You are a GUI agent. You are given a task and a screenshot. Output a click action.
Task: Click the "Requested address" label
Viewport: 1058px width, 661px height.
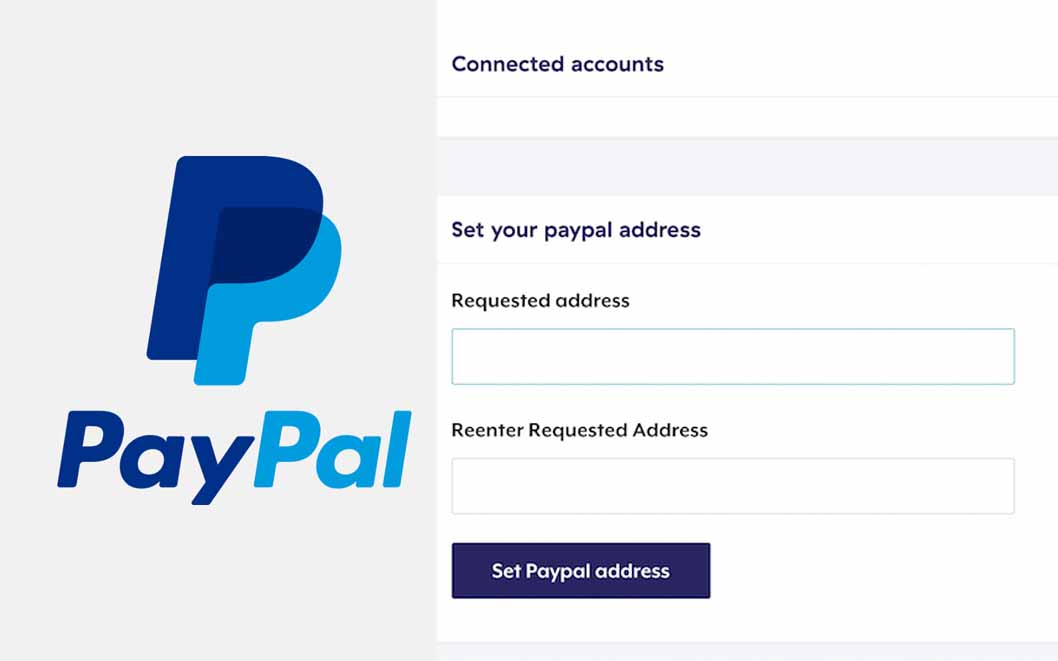[x=540, y=301]
